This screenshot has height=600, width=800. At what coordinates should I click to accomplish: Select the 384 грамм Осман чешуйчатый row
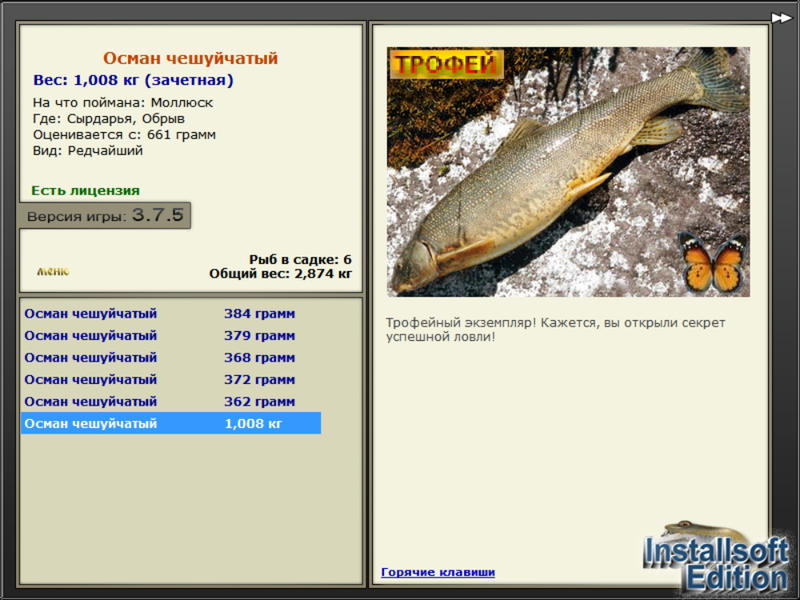(171, 313)
